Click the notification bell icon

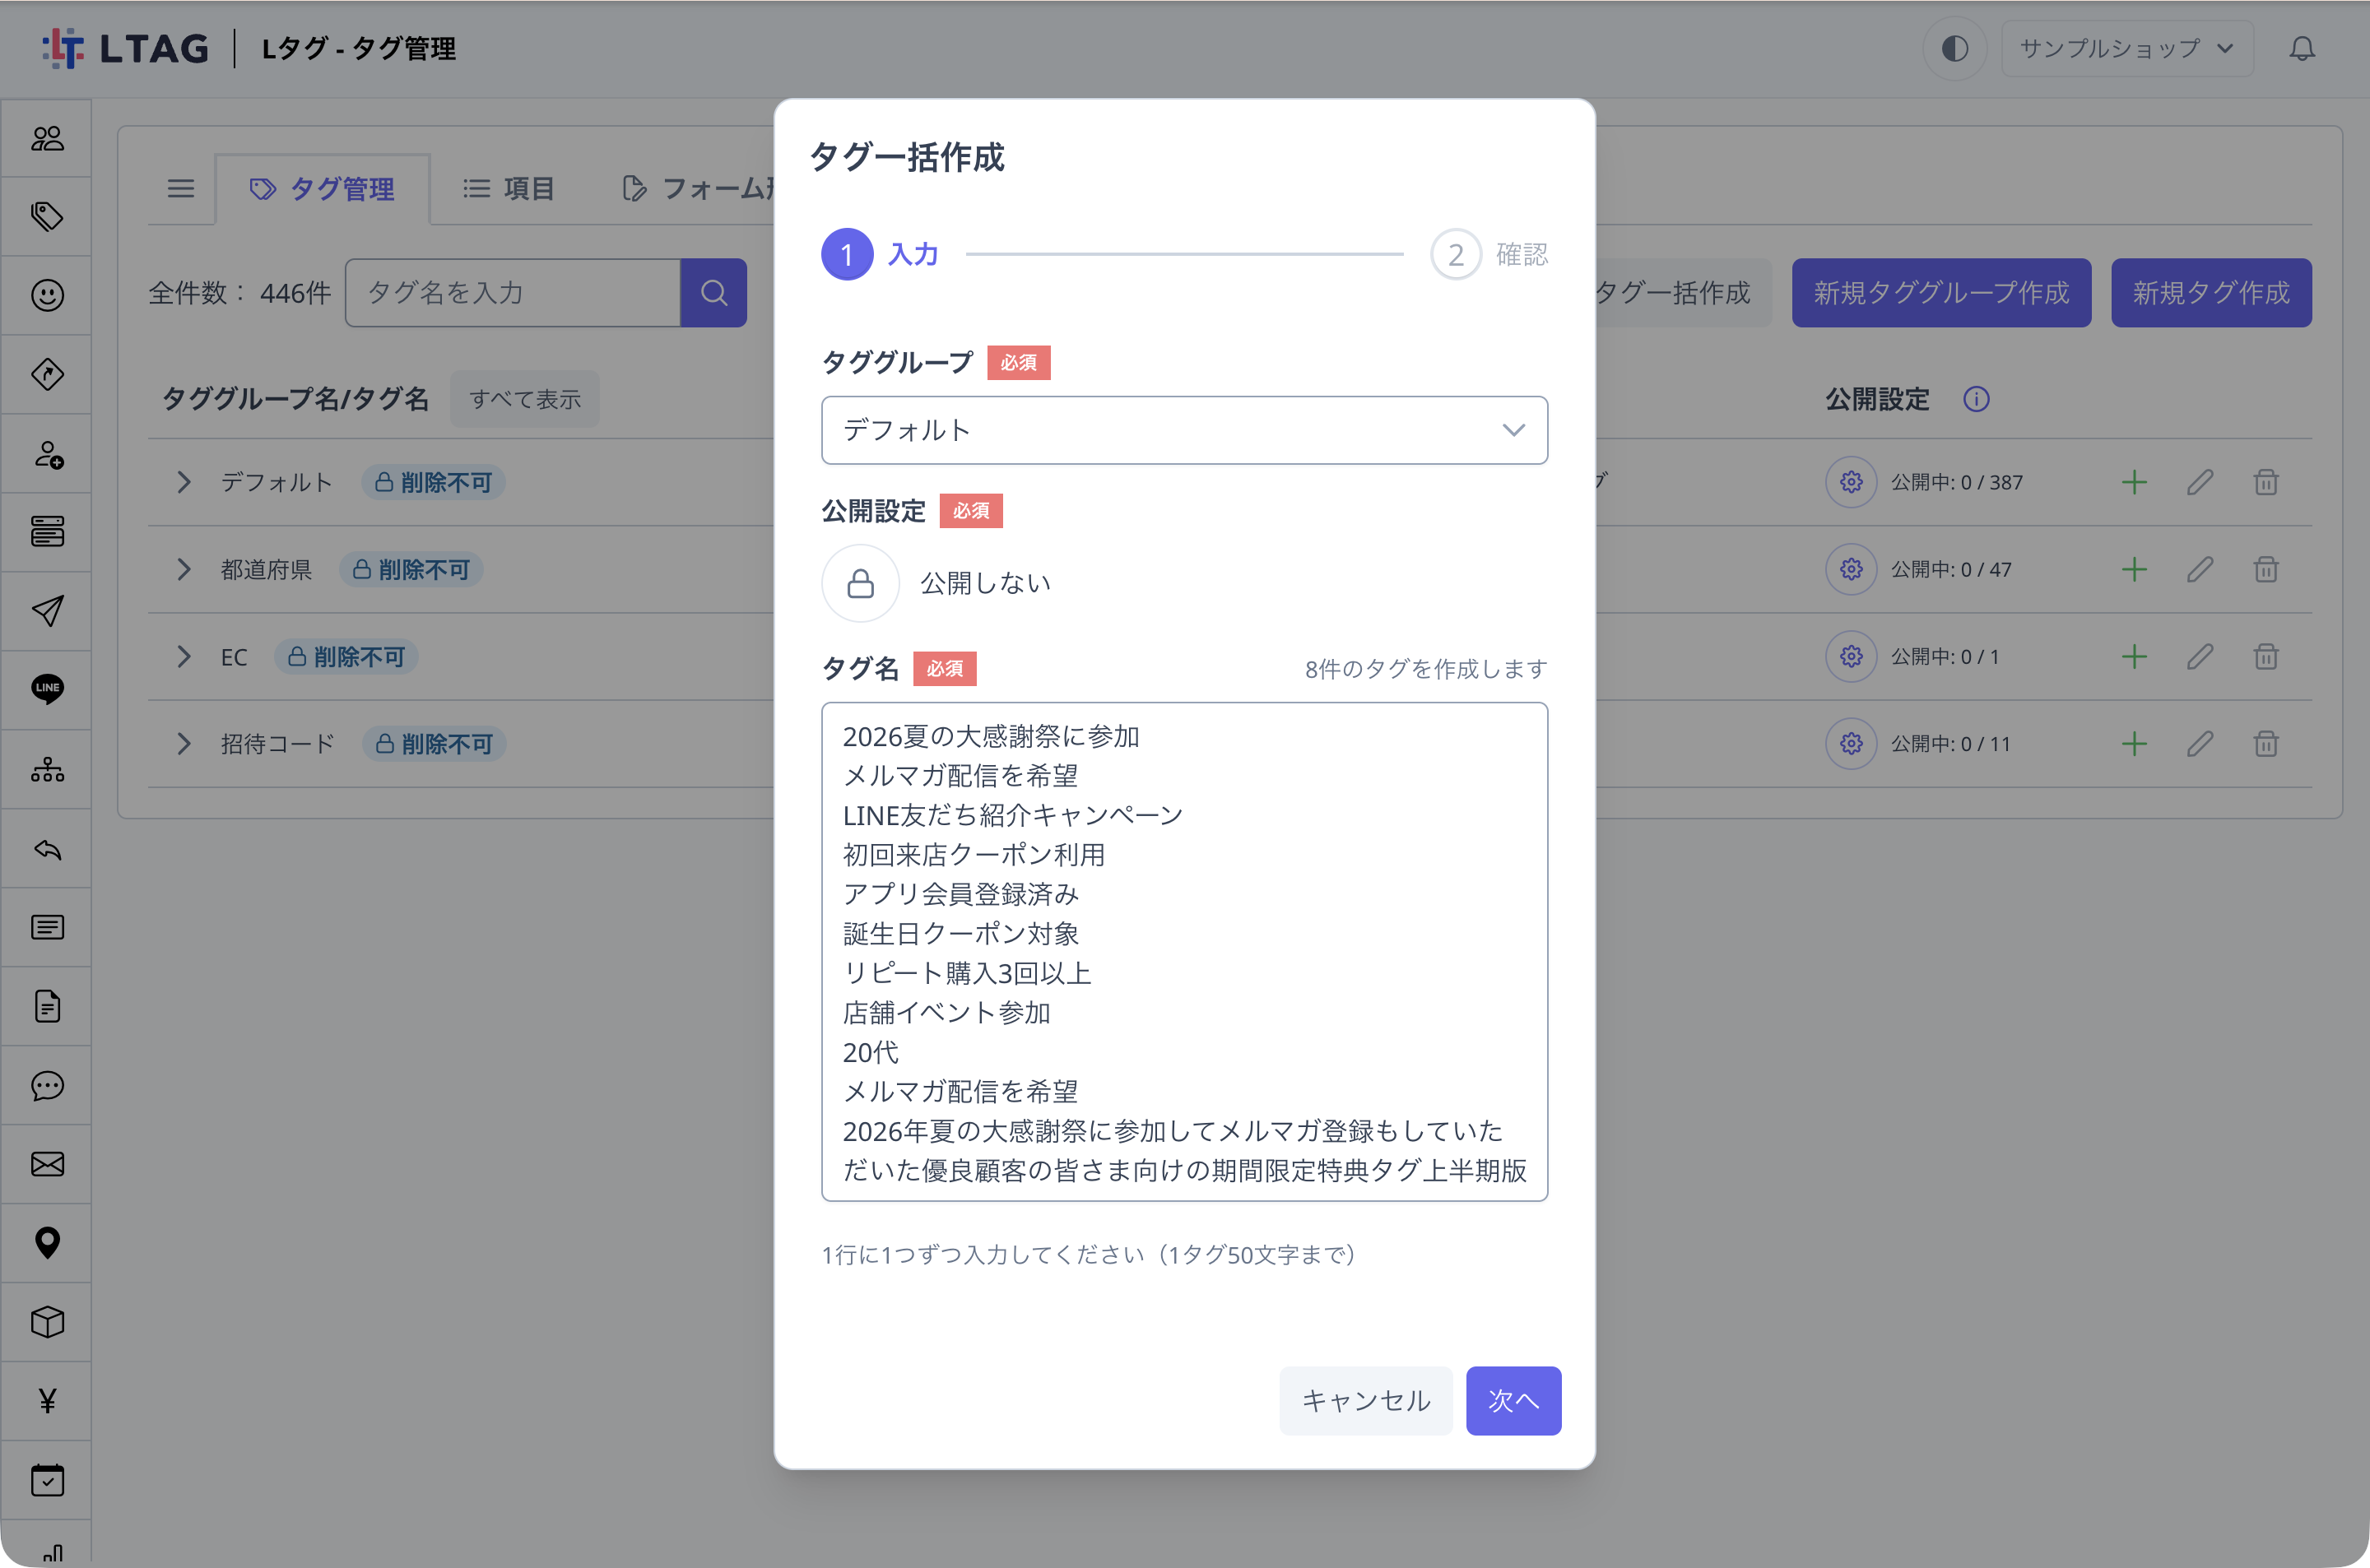pyautogui.click(x=2302, y=48)
